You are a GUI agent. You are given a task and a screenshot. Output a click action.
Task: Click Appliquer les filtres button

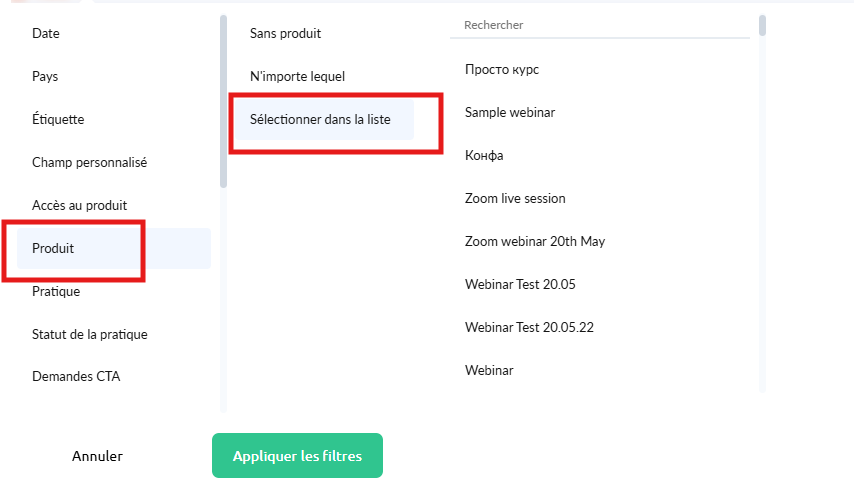tap(297, 456)
